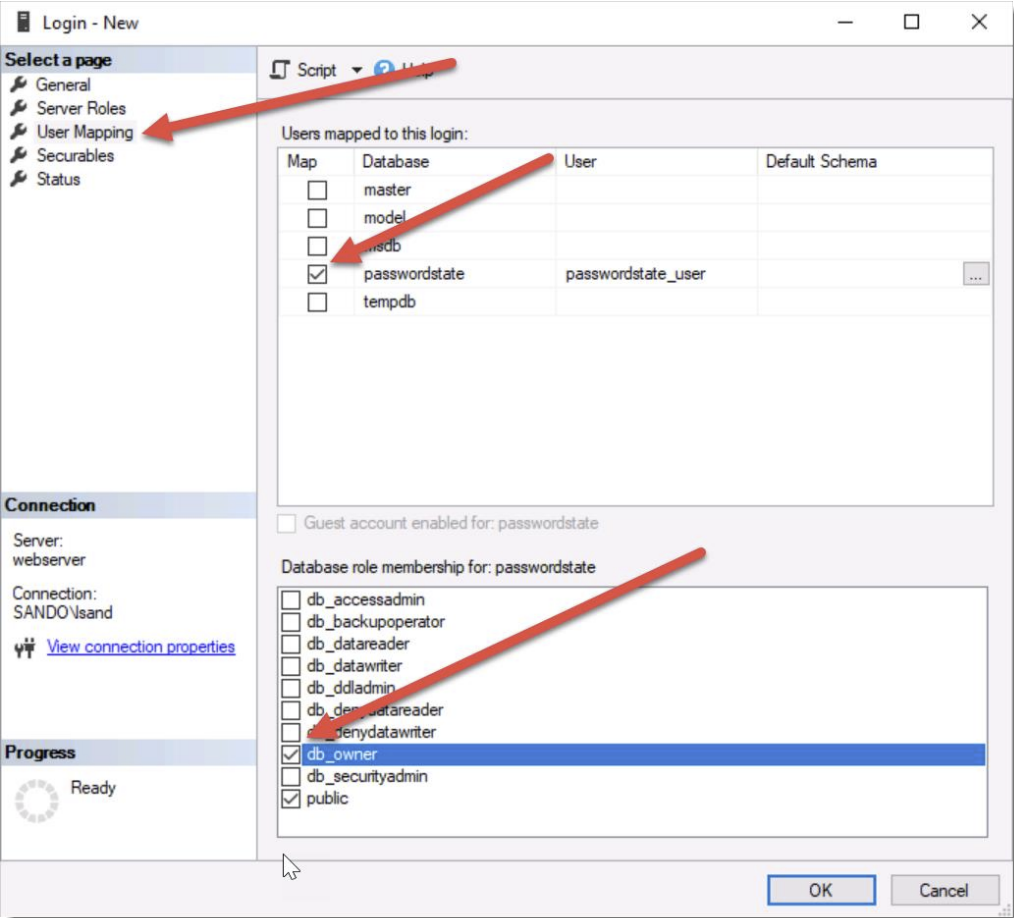Toggle the public role checkbox
This screenshot has width=1014, height=918.
pyautogui.click(x=291, y=798)
